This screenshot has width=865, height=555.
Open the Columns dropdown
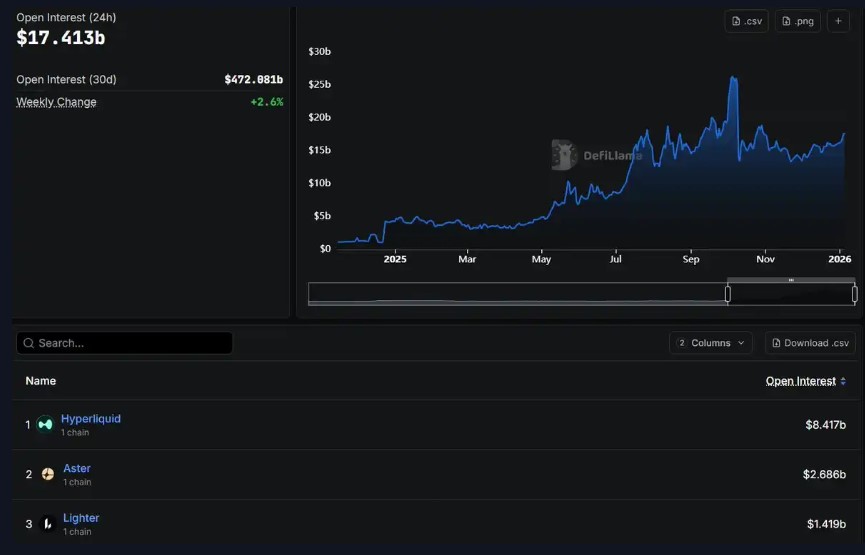click(711, 343)
